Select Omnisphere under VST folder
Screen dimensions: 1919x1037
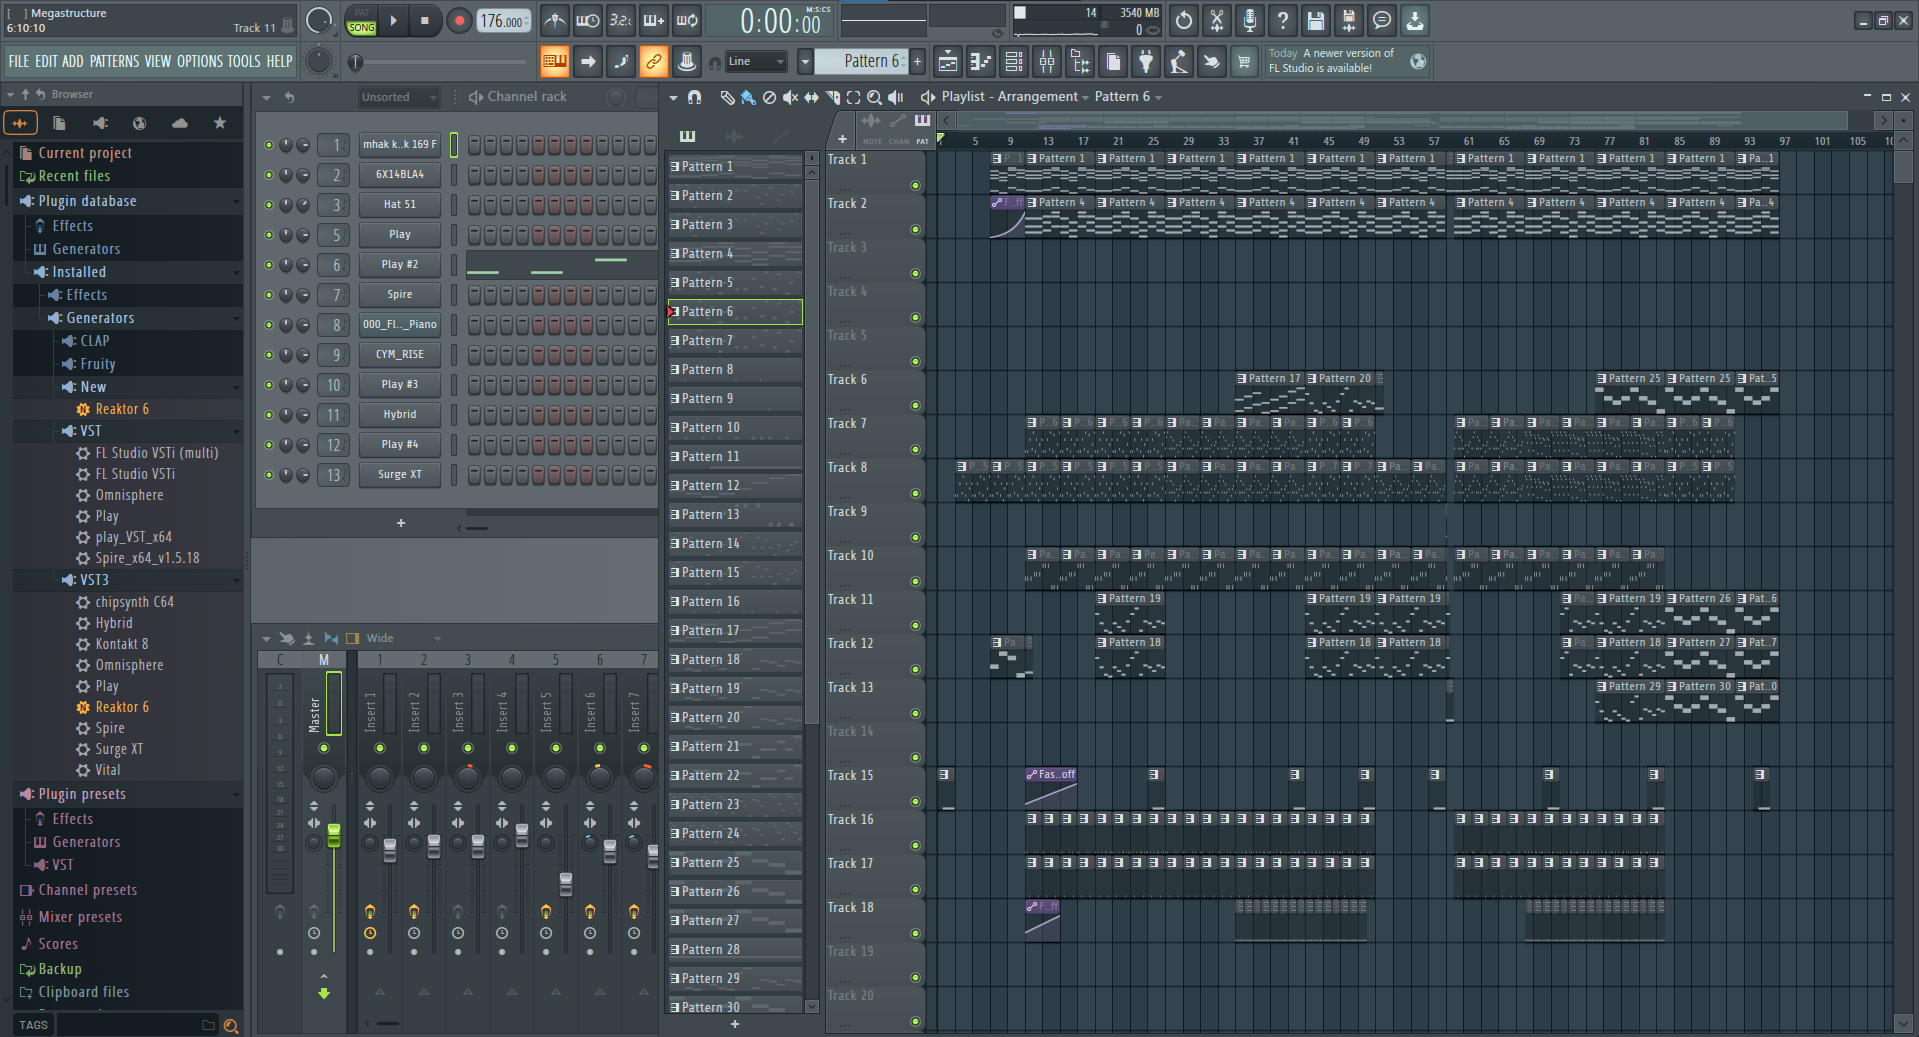click(129, 495)
